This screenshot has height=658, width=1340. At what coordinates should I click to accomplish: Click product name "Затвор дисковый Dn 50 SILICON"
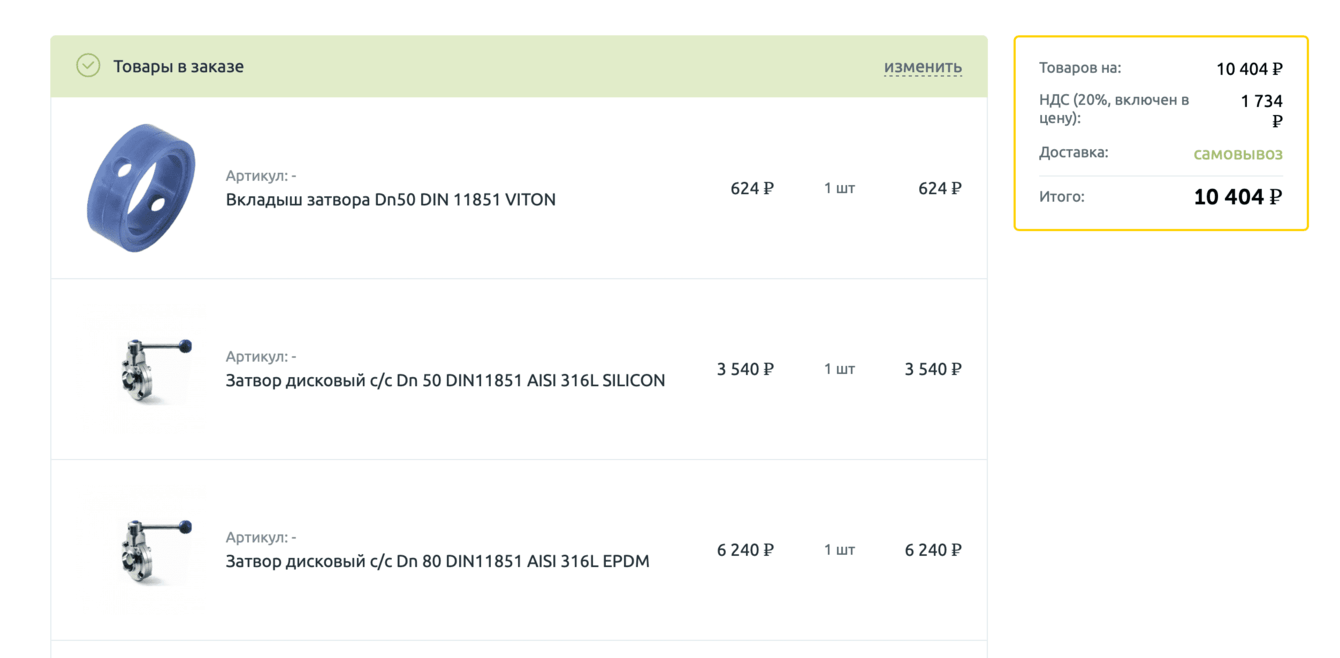click(445, 380)
